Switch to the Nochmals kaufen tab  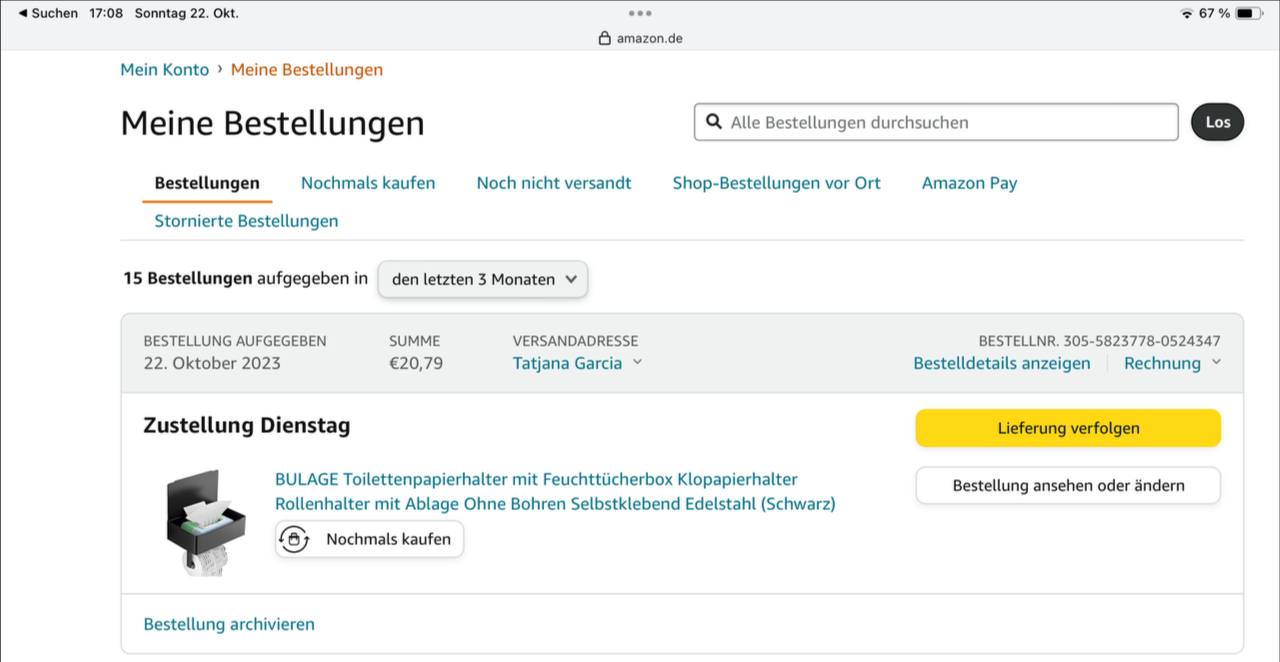point(368,183)
